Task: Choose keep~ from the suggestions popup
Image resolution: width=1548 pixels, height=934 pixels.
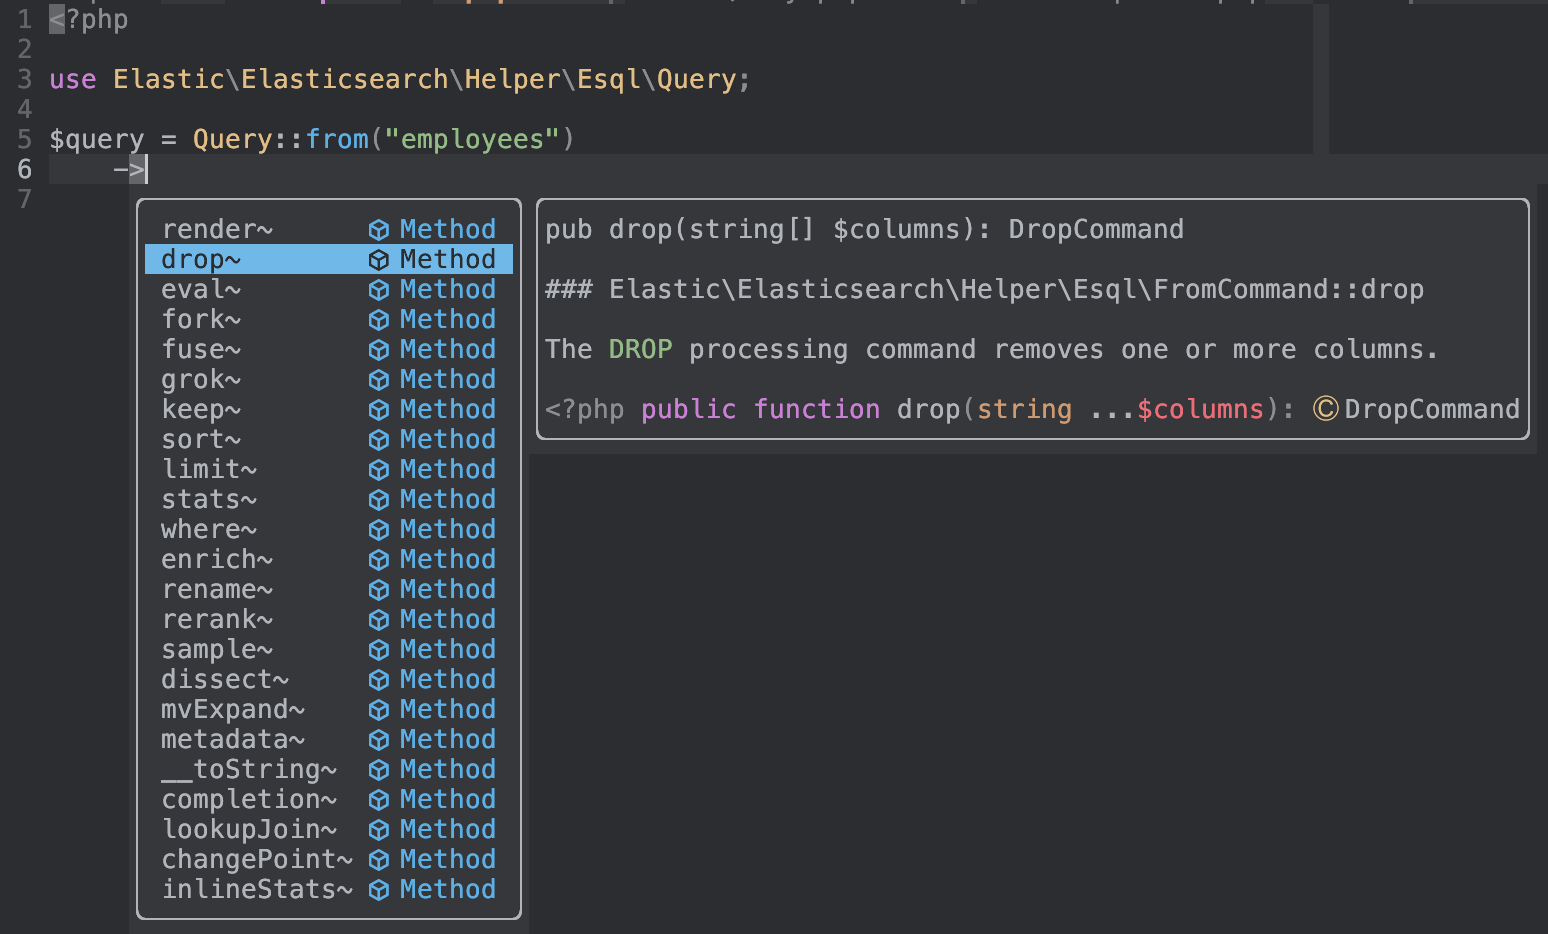Action: pos(200,409)
